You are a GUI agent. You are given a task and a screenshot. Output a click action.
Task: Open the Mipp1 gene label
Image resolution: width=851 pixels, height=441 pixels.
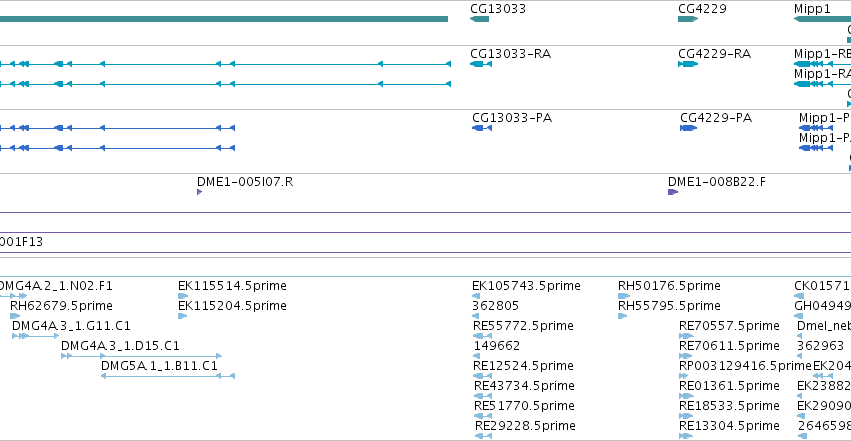click(x=812, y=9)
